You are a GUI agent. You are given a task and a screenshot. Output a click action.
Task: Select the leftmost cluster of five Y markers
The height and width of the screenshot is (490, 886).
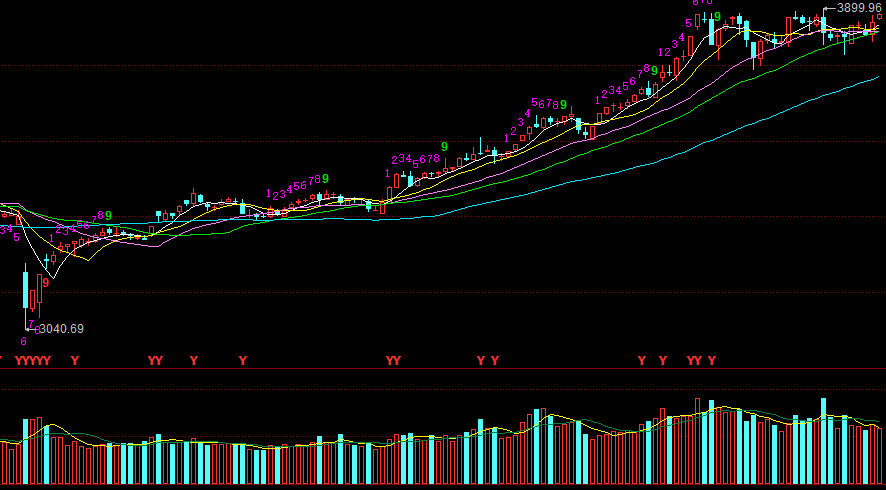coord(34,360)
